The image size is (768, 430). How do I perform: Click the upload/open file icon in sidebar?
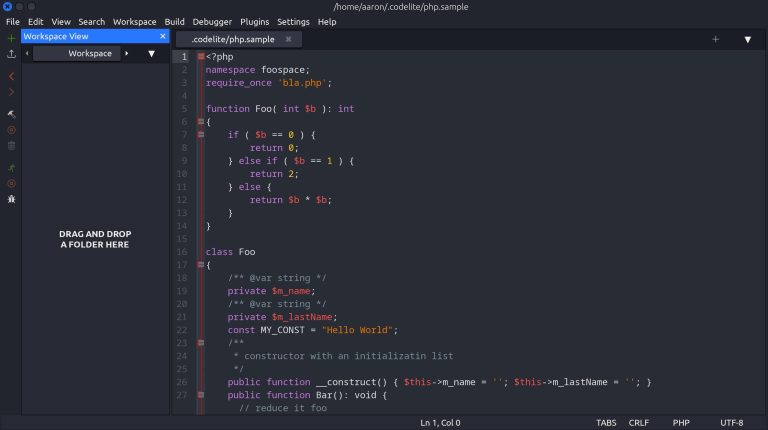(11, 54)
